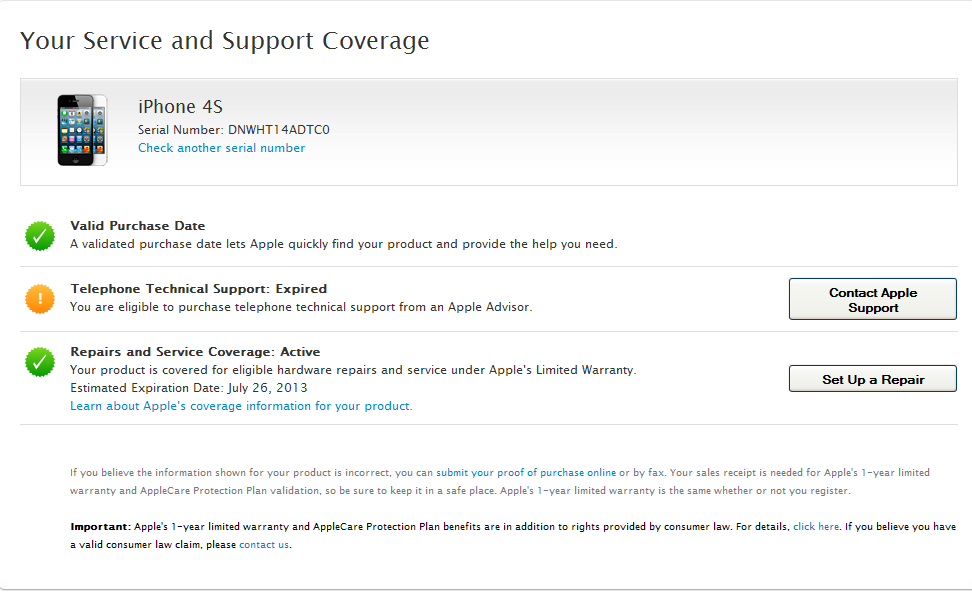Click the Your Service and Support Coverage heading
This screenshot has width=972, height=593.
tap(225, 41)
